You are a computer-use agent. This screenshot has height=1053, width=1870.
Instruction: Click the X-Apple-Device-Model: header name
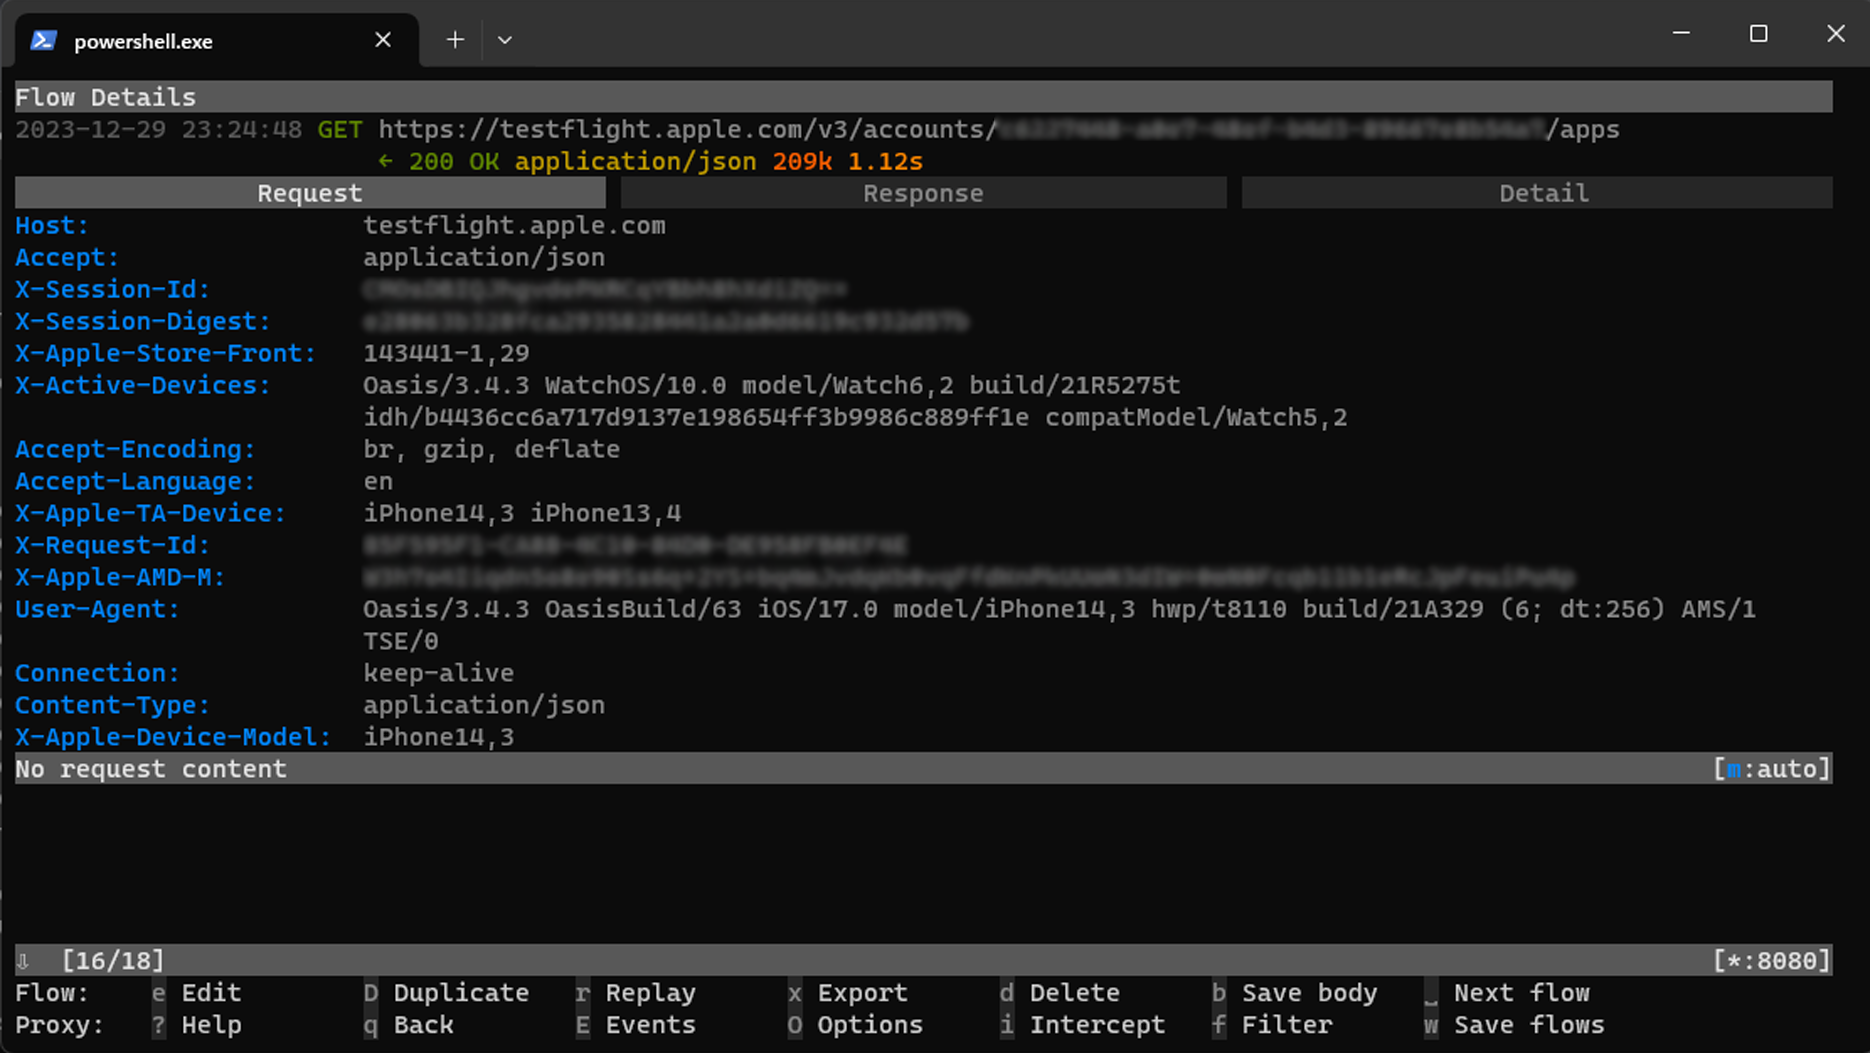[x=173, y=737]
